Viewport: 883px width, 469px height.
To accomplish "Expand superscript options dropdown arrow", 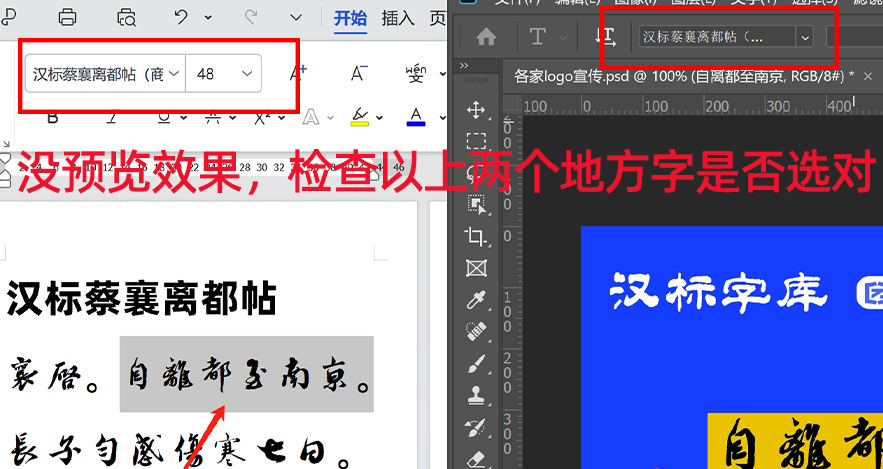I will 282,118.
